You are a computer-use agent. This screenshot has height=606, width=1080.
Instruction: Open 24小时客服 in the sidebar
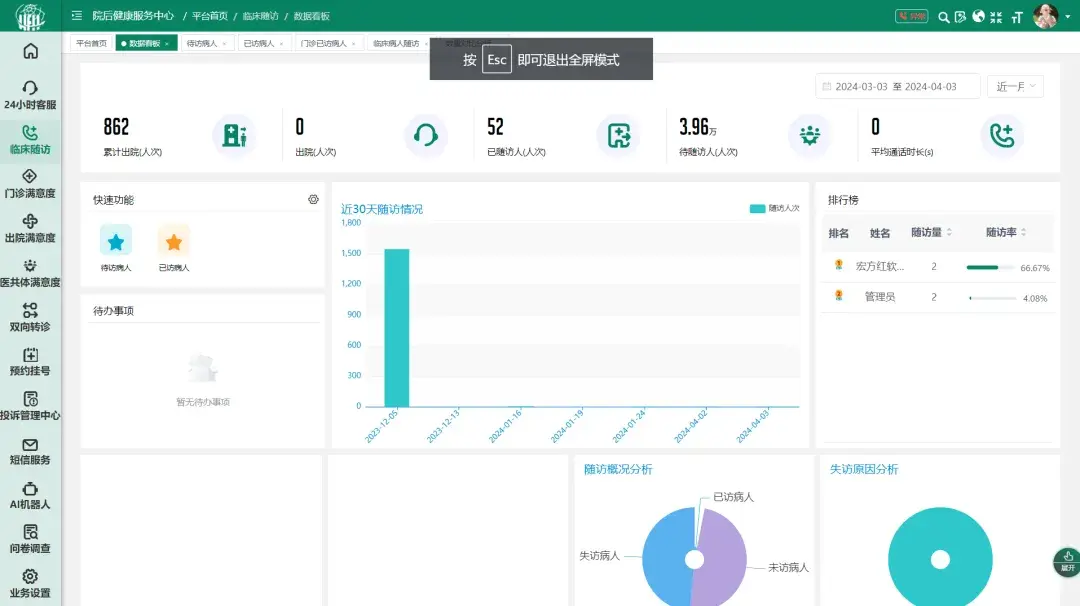coord(30,95)
